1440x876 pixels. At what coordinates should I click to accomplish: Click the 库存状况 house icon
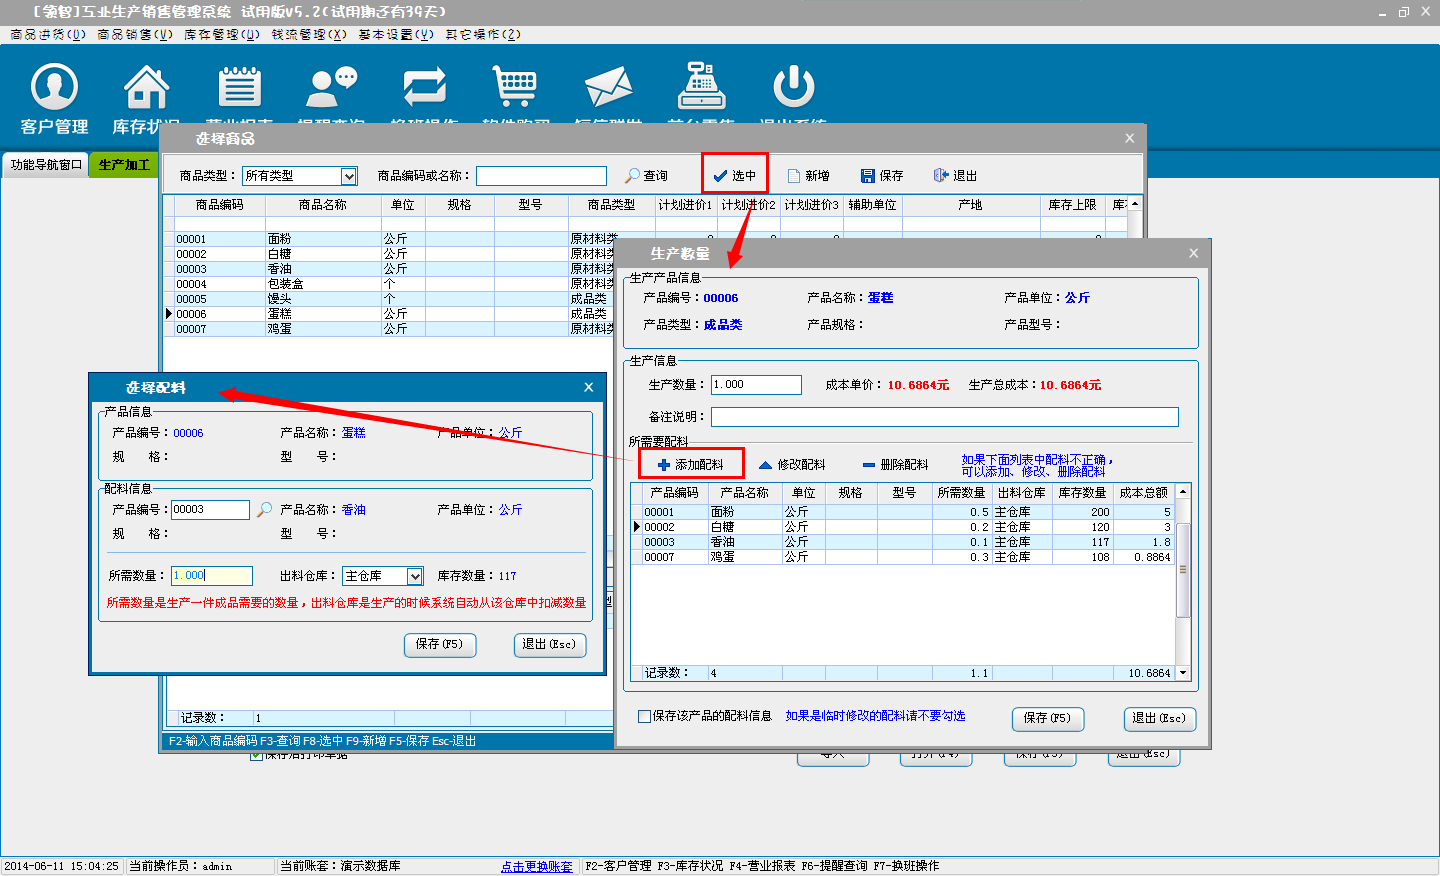pos(146,88)
